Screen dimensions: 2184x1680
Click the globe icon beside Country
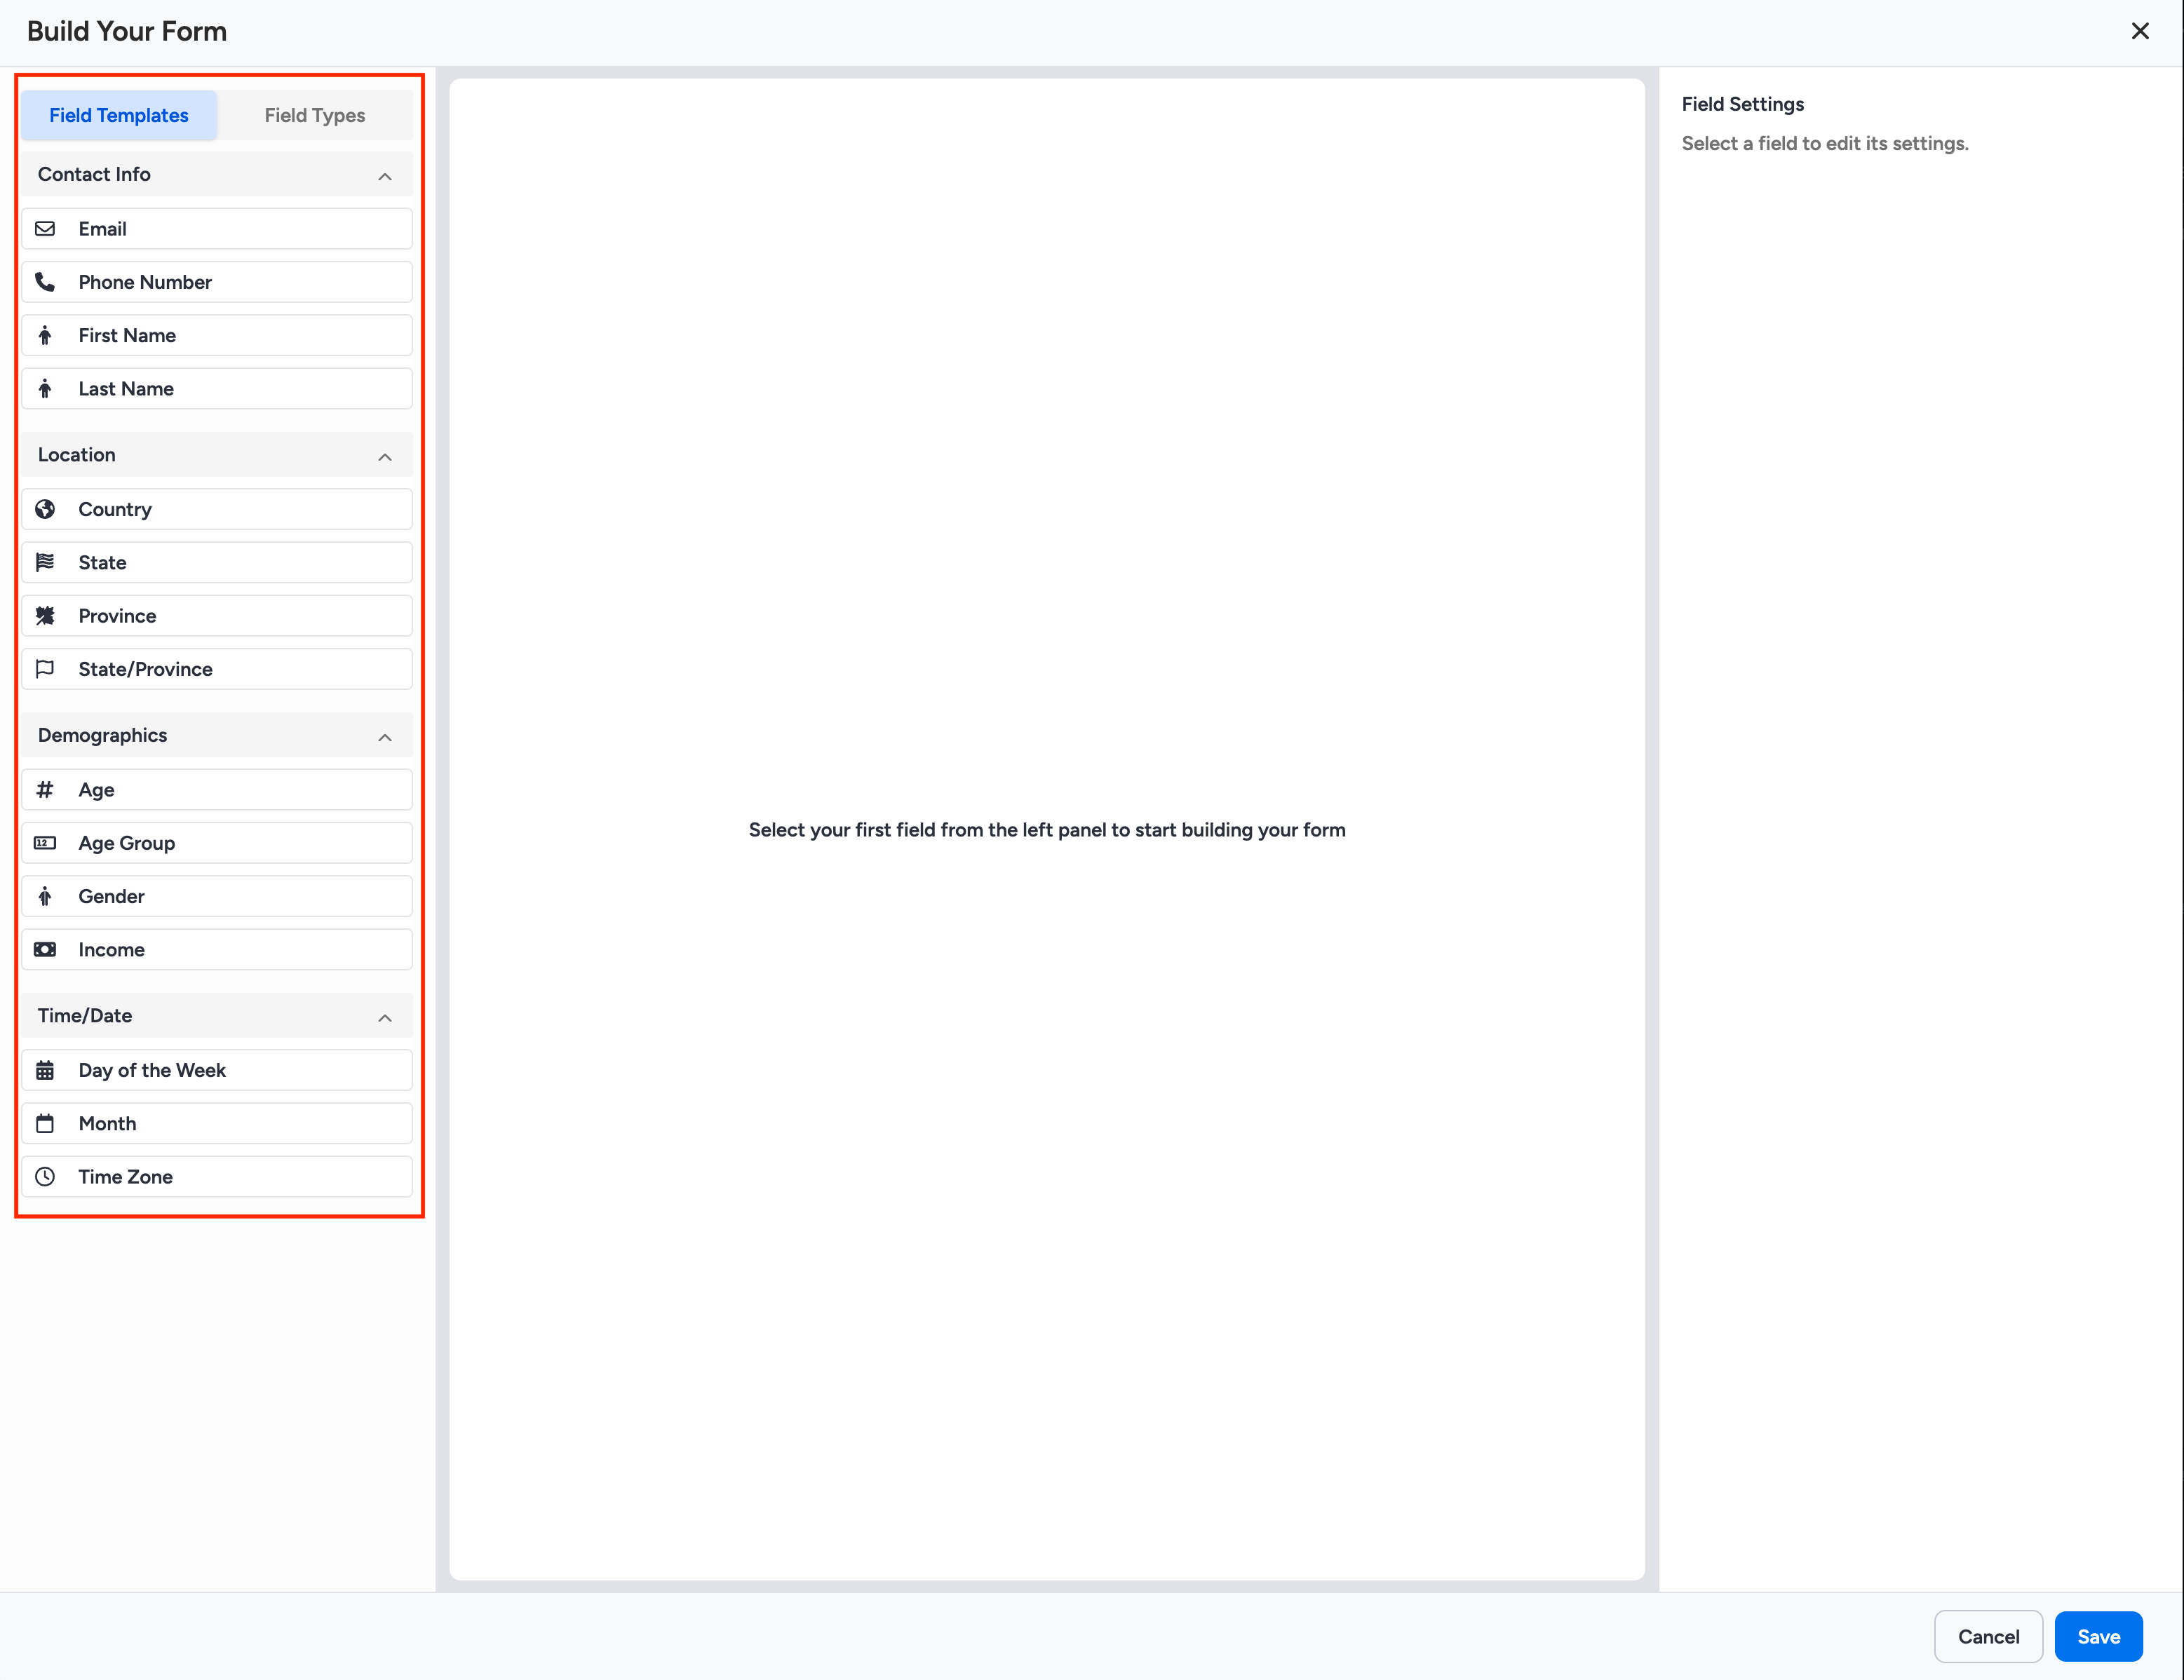pyautogui.click(x=45, y=509)
